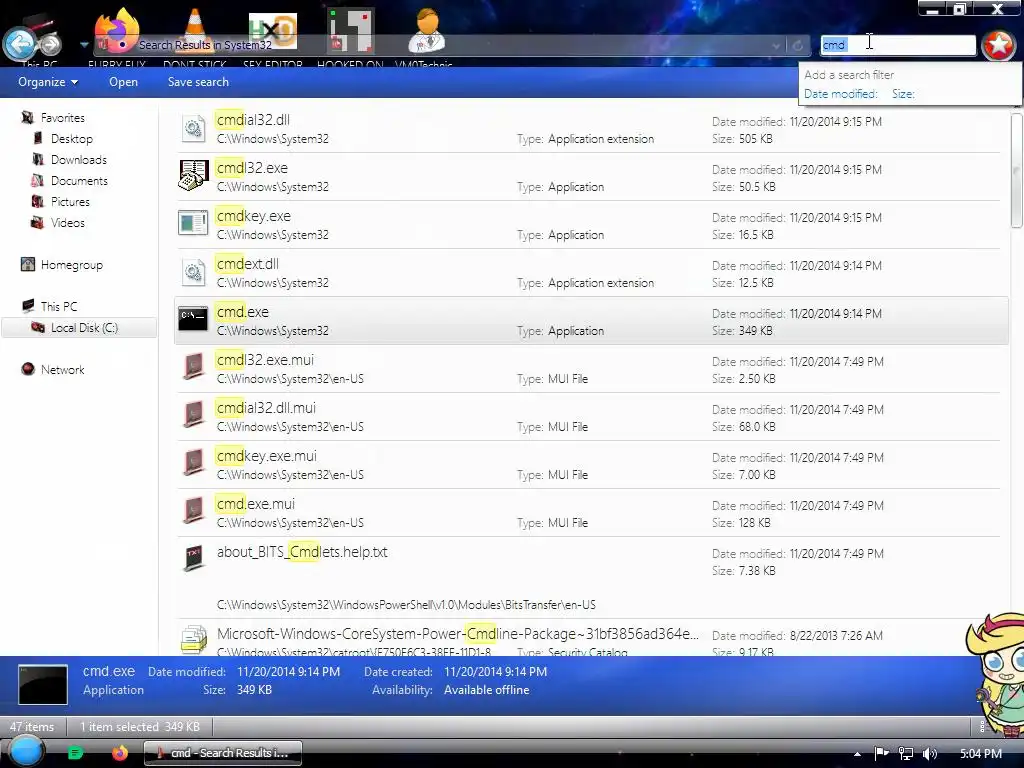Click the cmdkey.exe.mui file icon
Image resolution: width=1024 pixels, height=768 pixels.
pos(193,463)
